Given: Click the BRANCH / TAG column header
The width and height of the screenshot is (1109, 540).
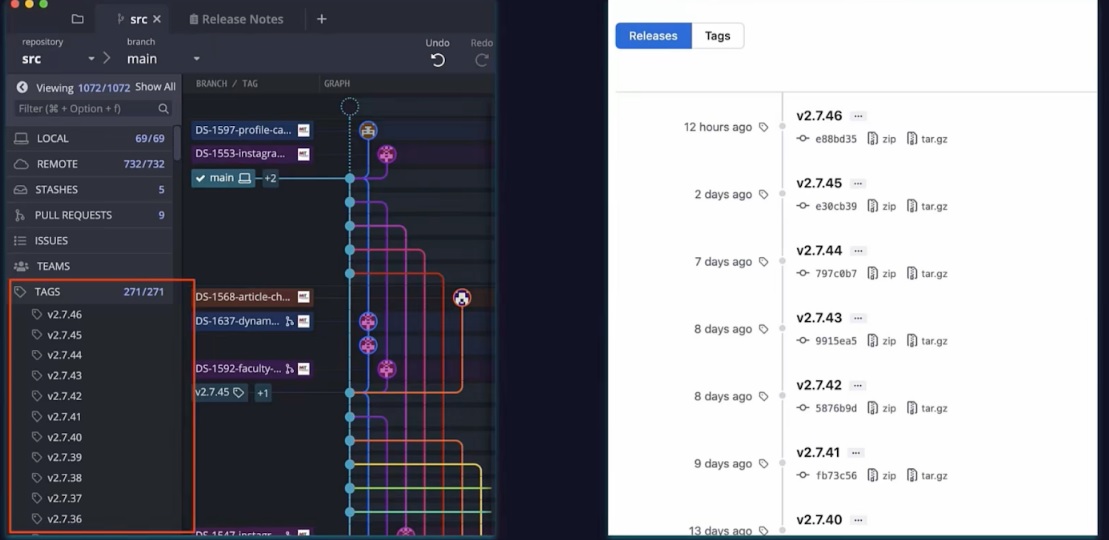Looking at the screenshot, I should (226, 84).
